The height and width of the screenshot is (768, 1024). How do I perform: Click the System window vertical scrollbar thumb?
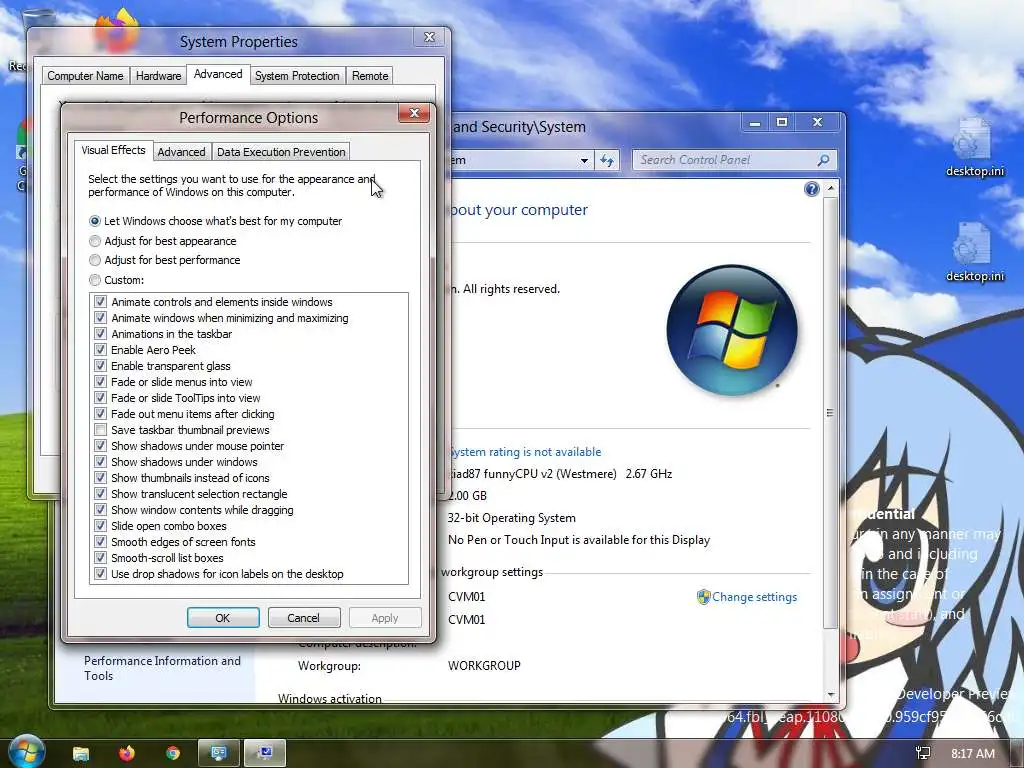(831, 413)
